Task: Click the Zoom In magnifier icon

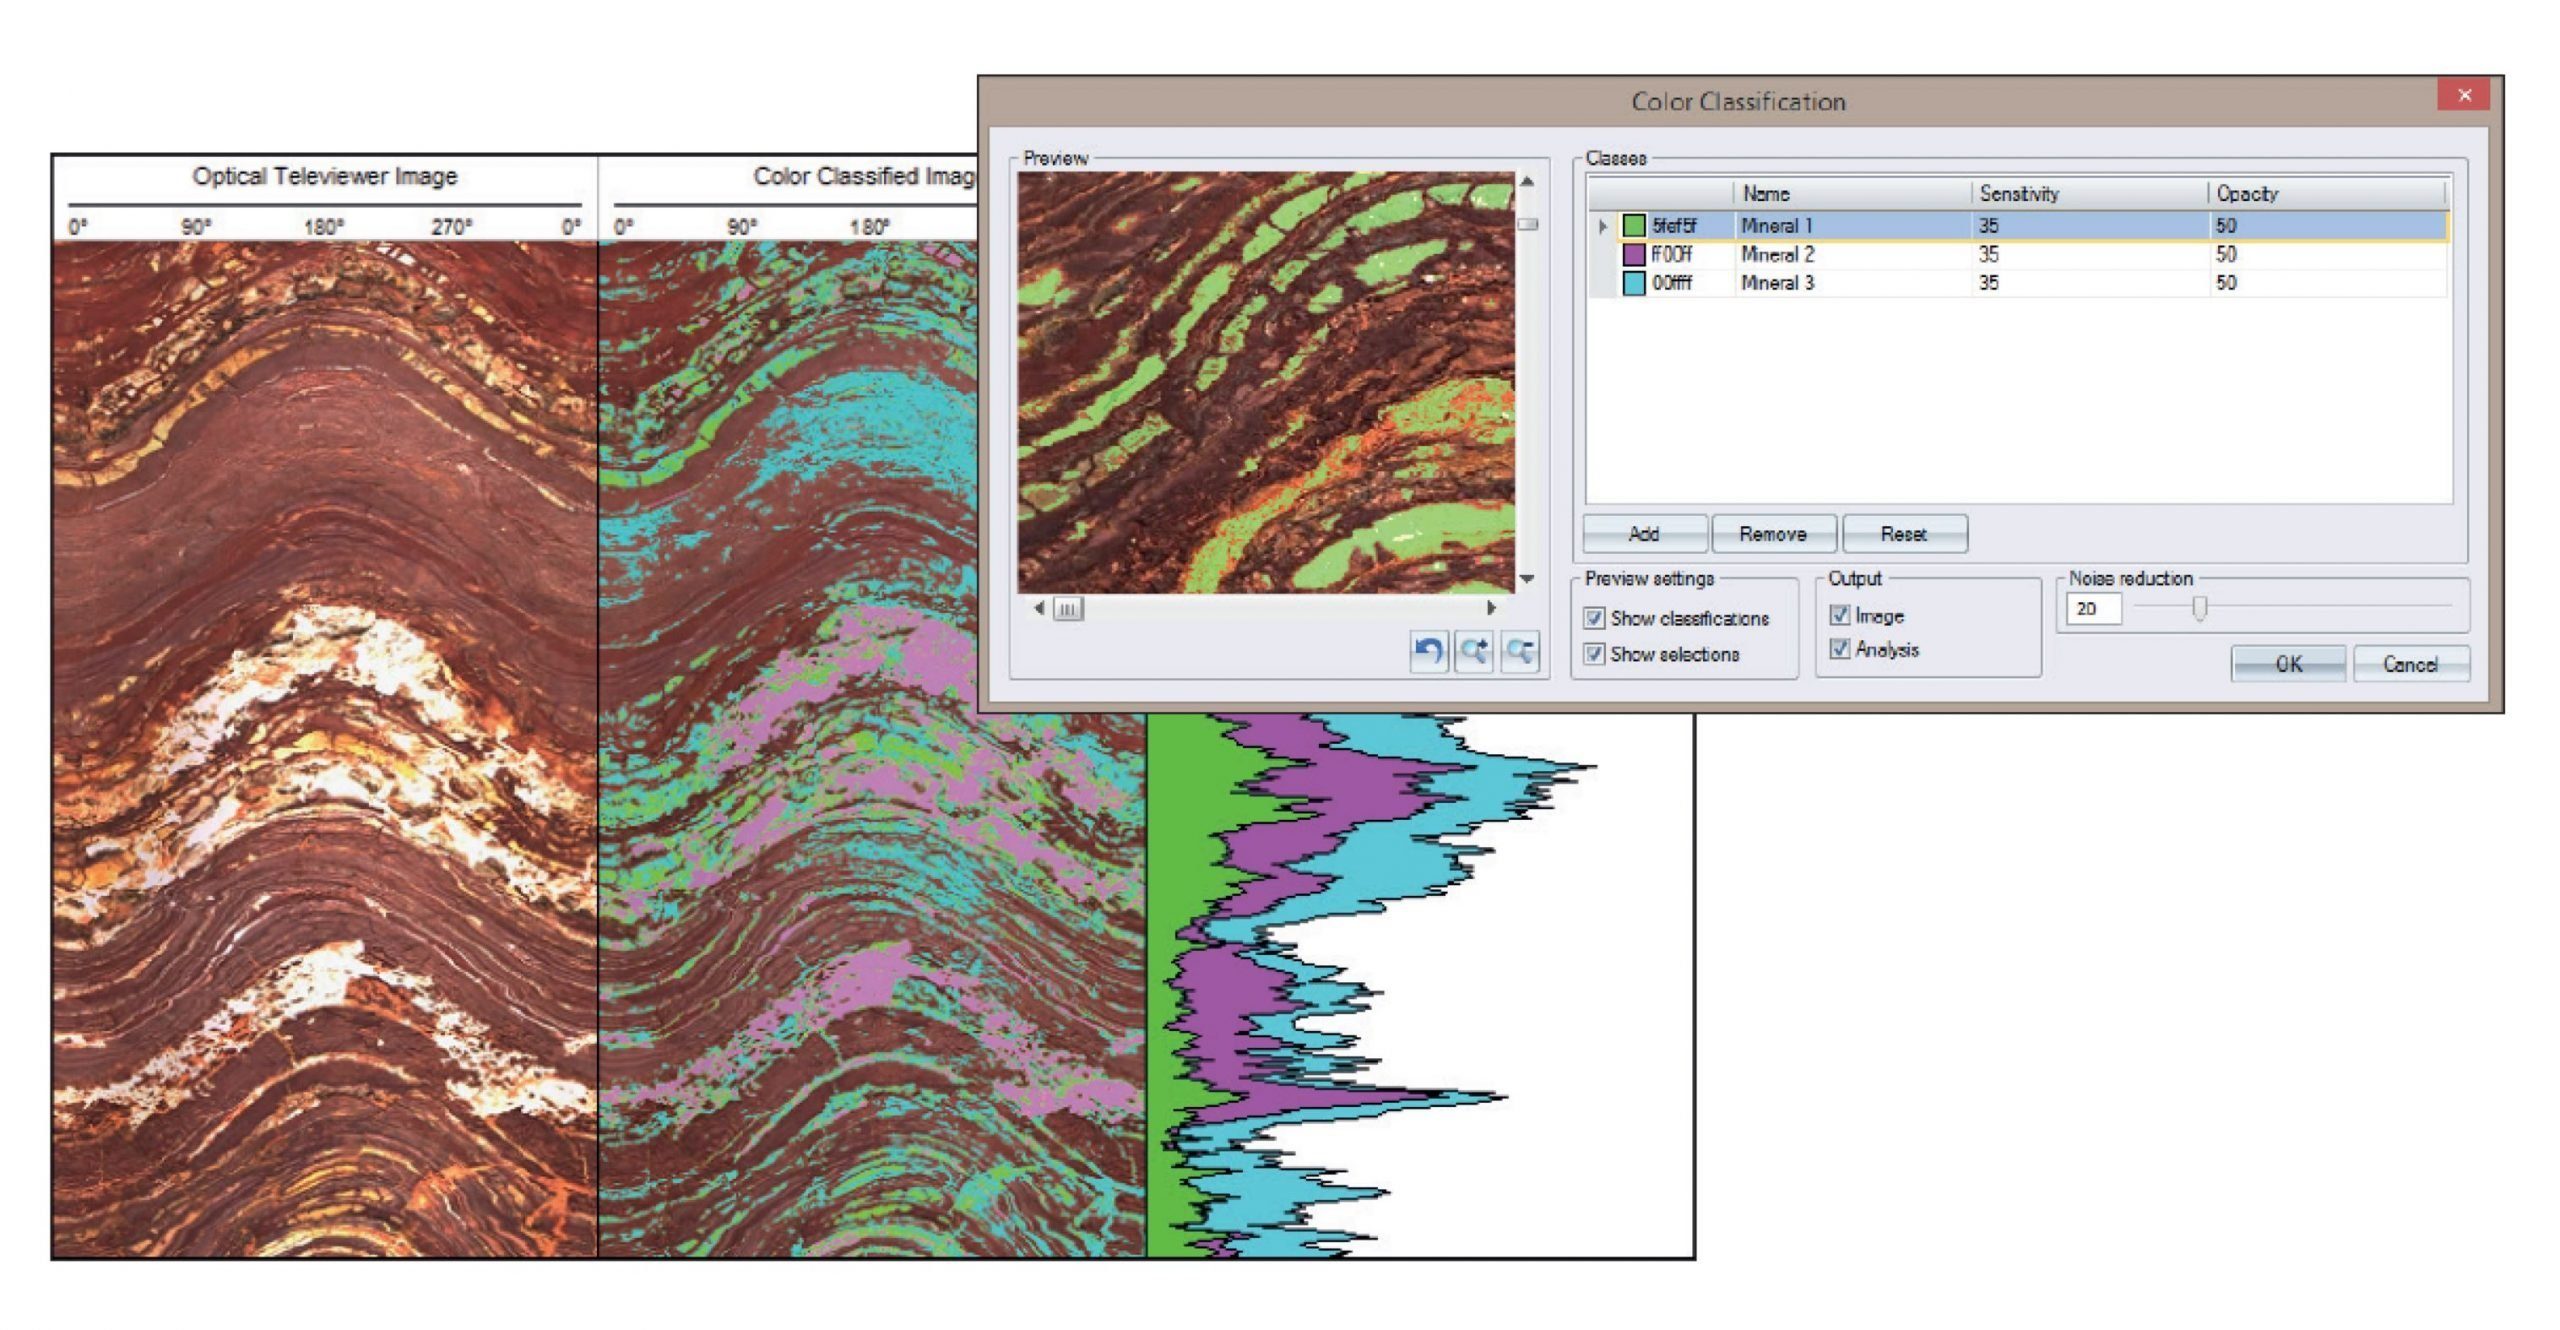Action: click(1472, 651)
